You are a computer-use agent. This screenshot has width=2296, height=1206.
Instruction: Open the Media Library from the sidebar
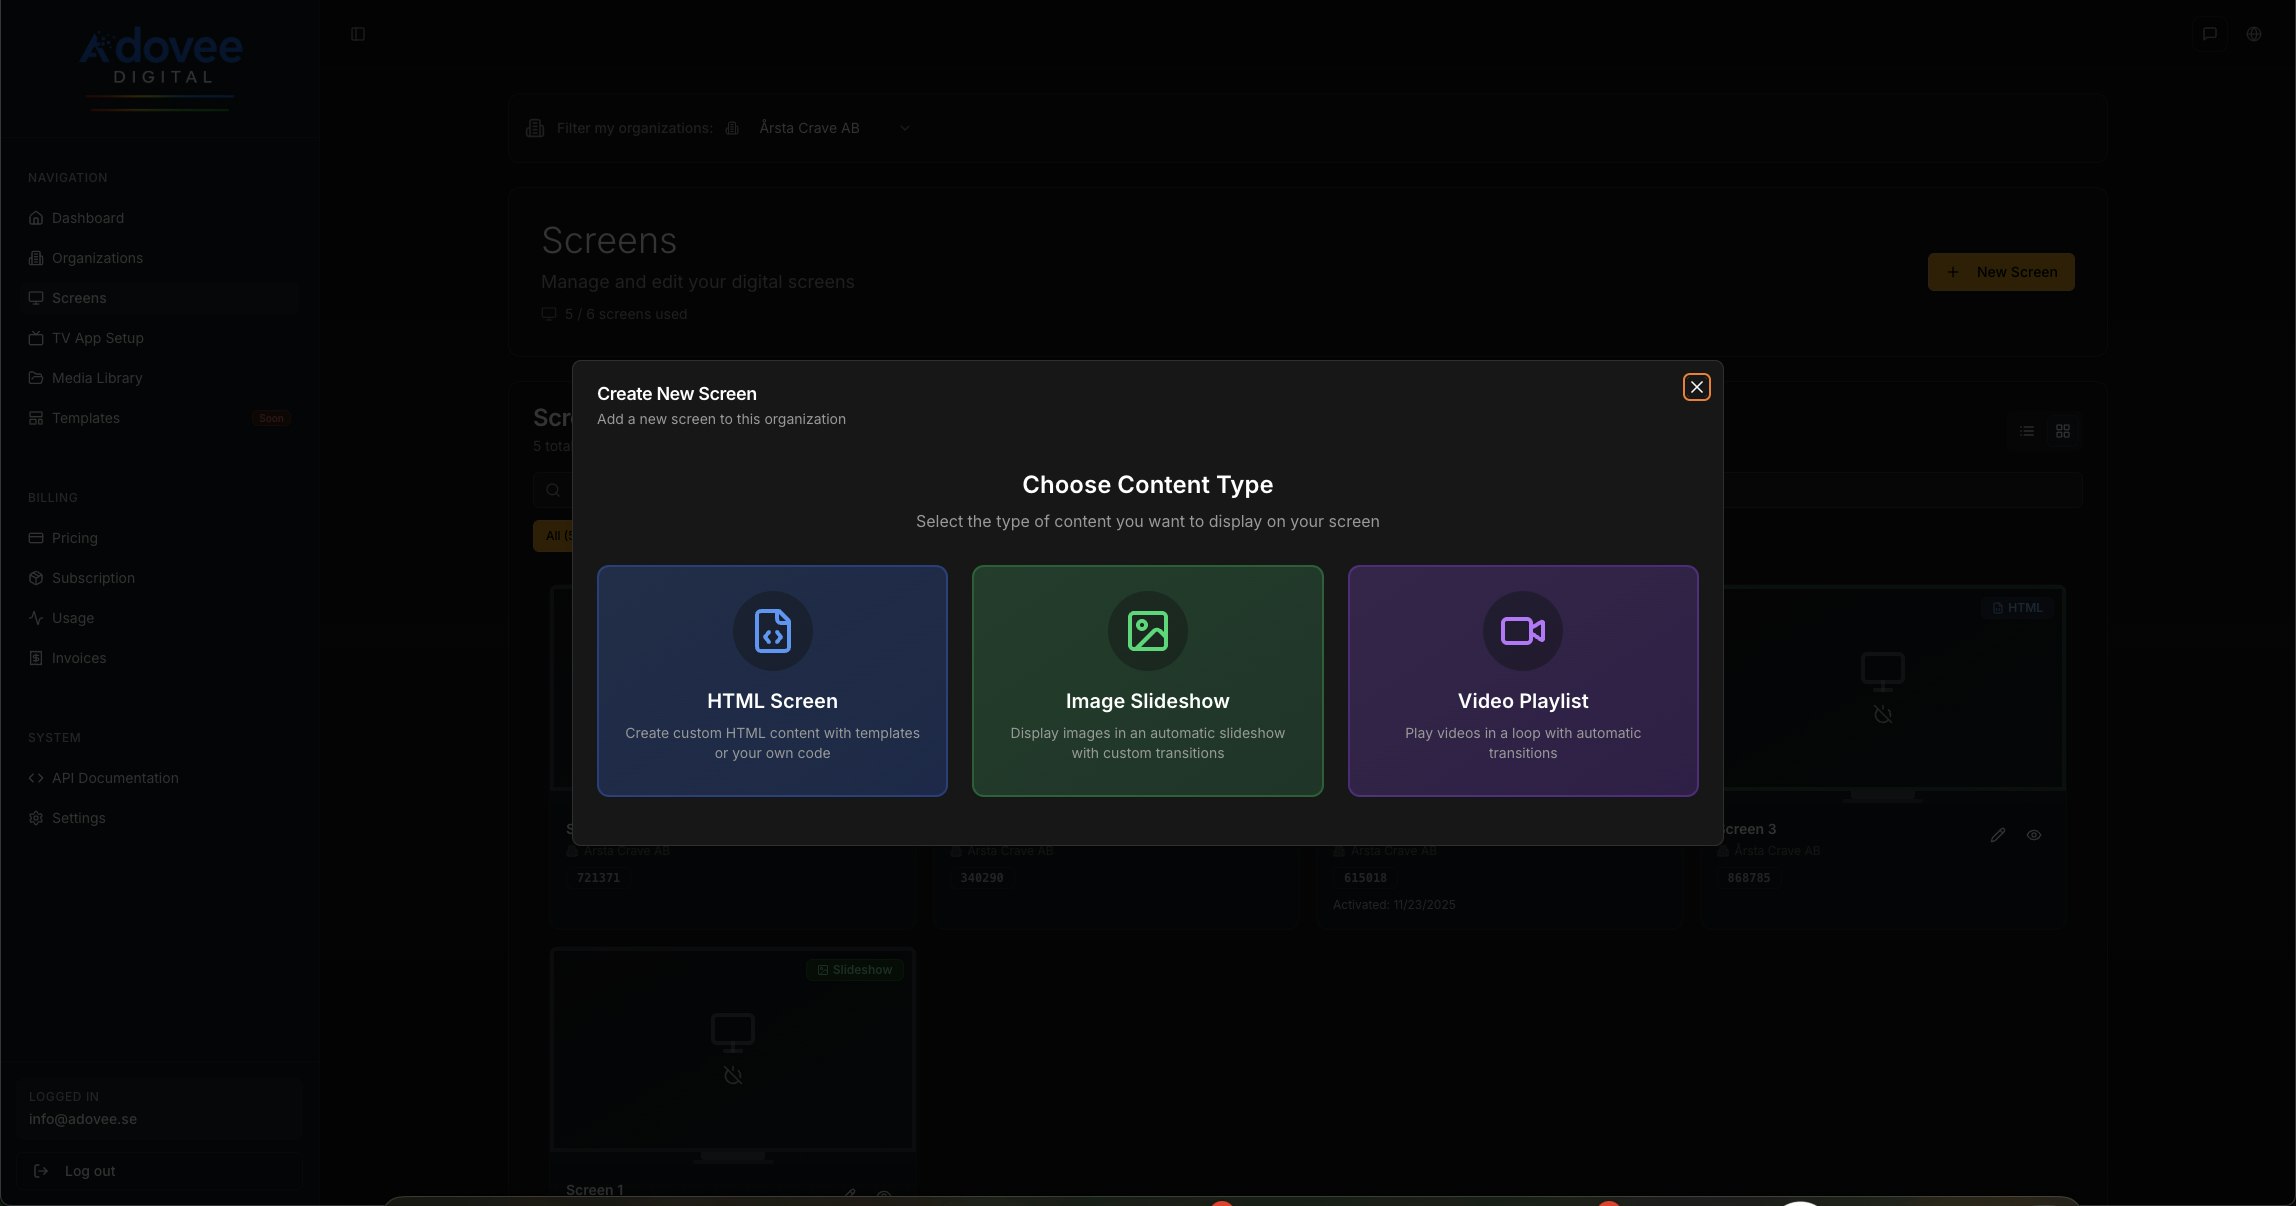click(x=97, y=378)
